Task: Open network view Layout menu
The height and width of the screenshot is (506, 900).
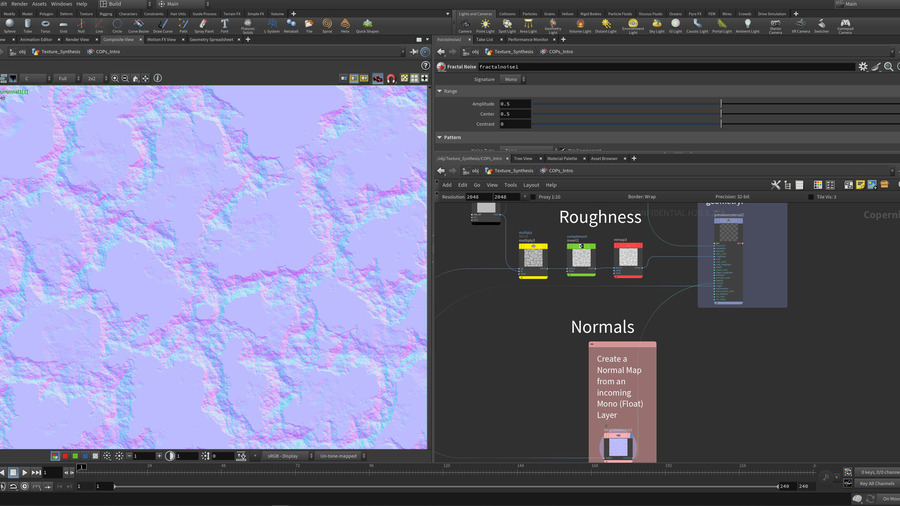Action: click(531, 185)
